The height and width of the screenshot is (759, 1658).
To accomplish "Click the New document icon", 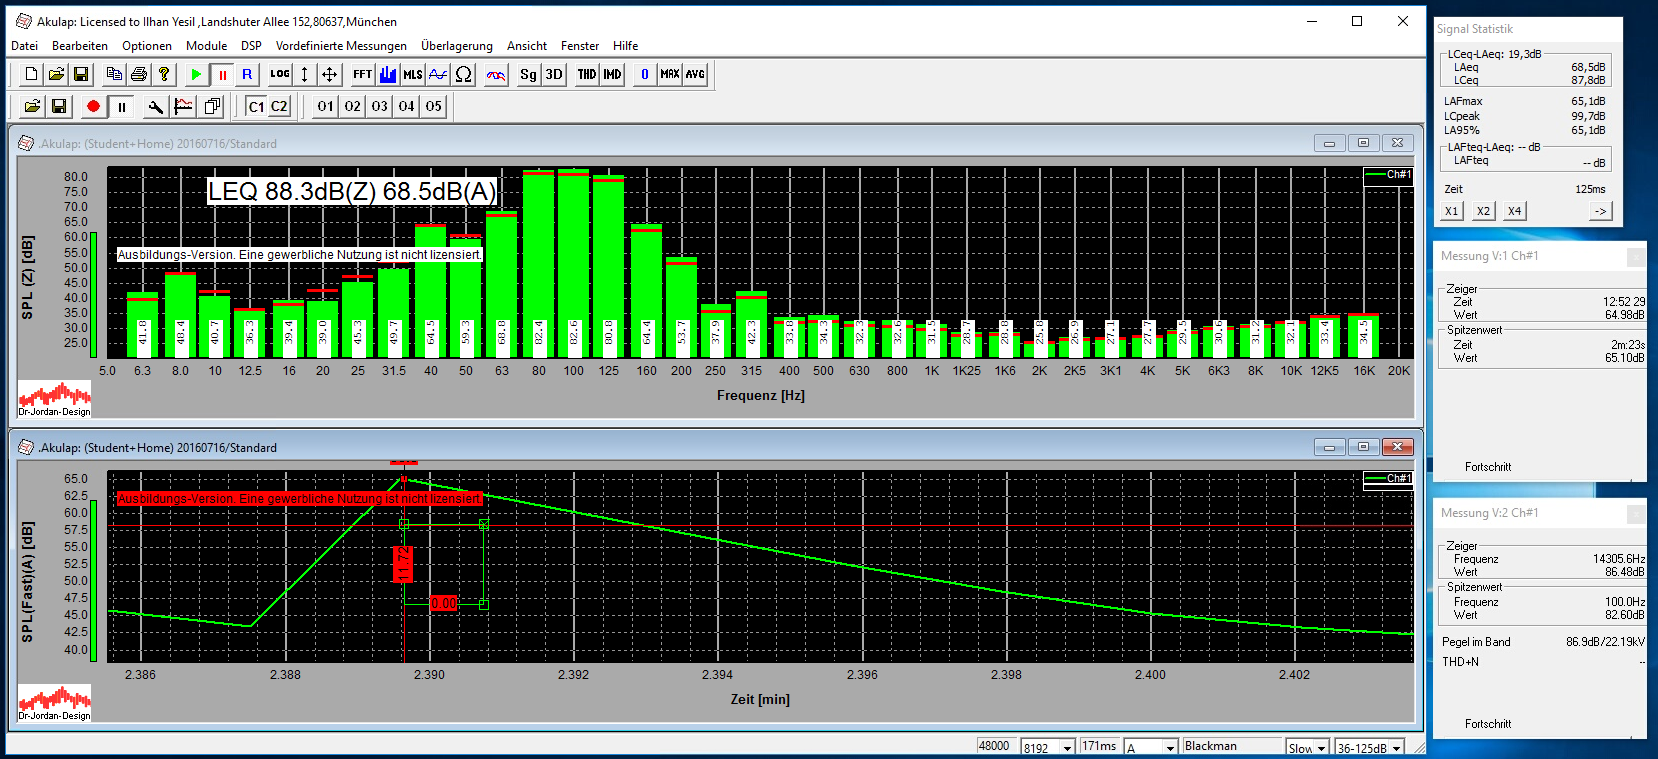I will [x=31, y=74].
